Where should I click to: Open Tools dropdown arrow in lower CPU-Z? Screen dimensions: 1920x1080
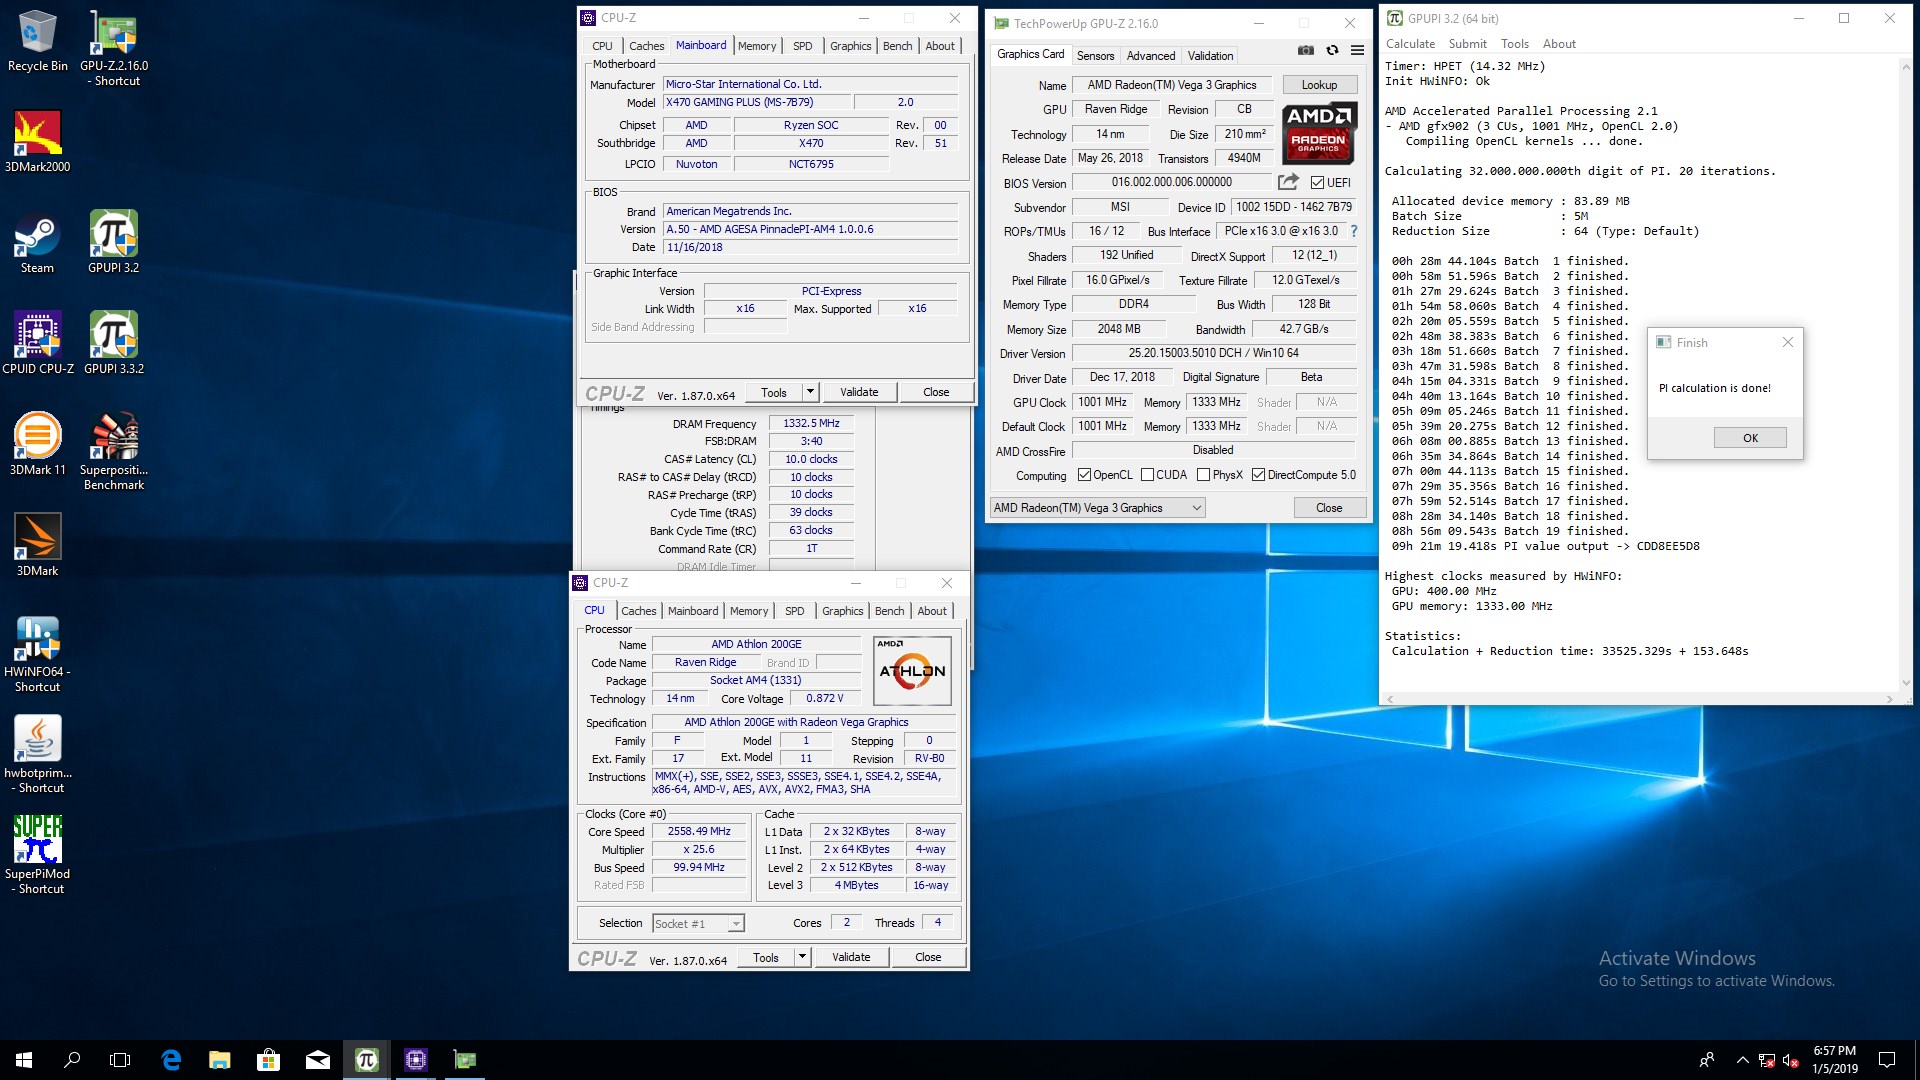802,957
